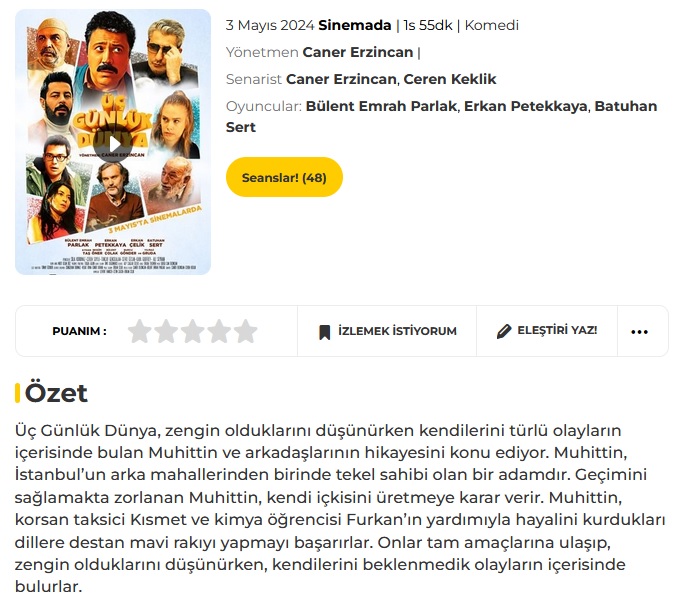This screenshot has height=607, width=696.
Task: View actor Bülent Emrah Parlak's profile
Action: [381, 106]
